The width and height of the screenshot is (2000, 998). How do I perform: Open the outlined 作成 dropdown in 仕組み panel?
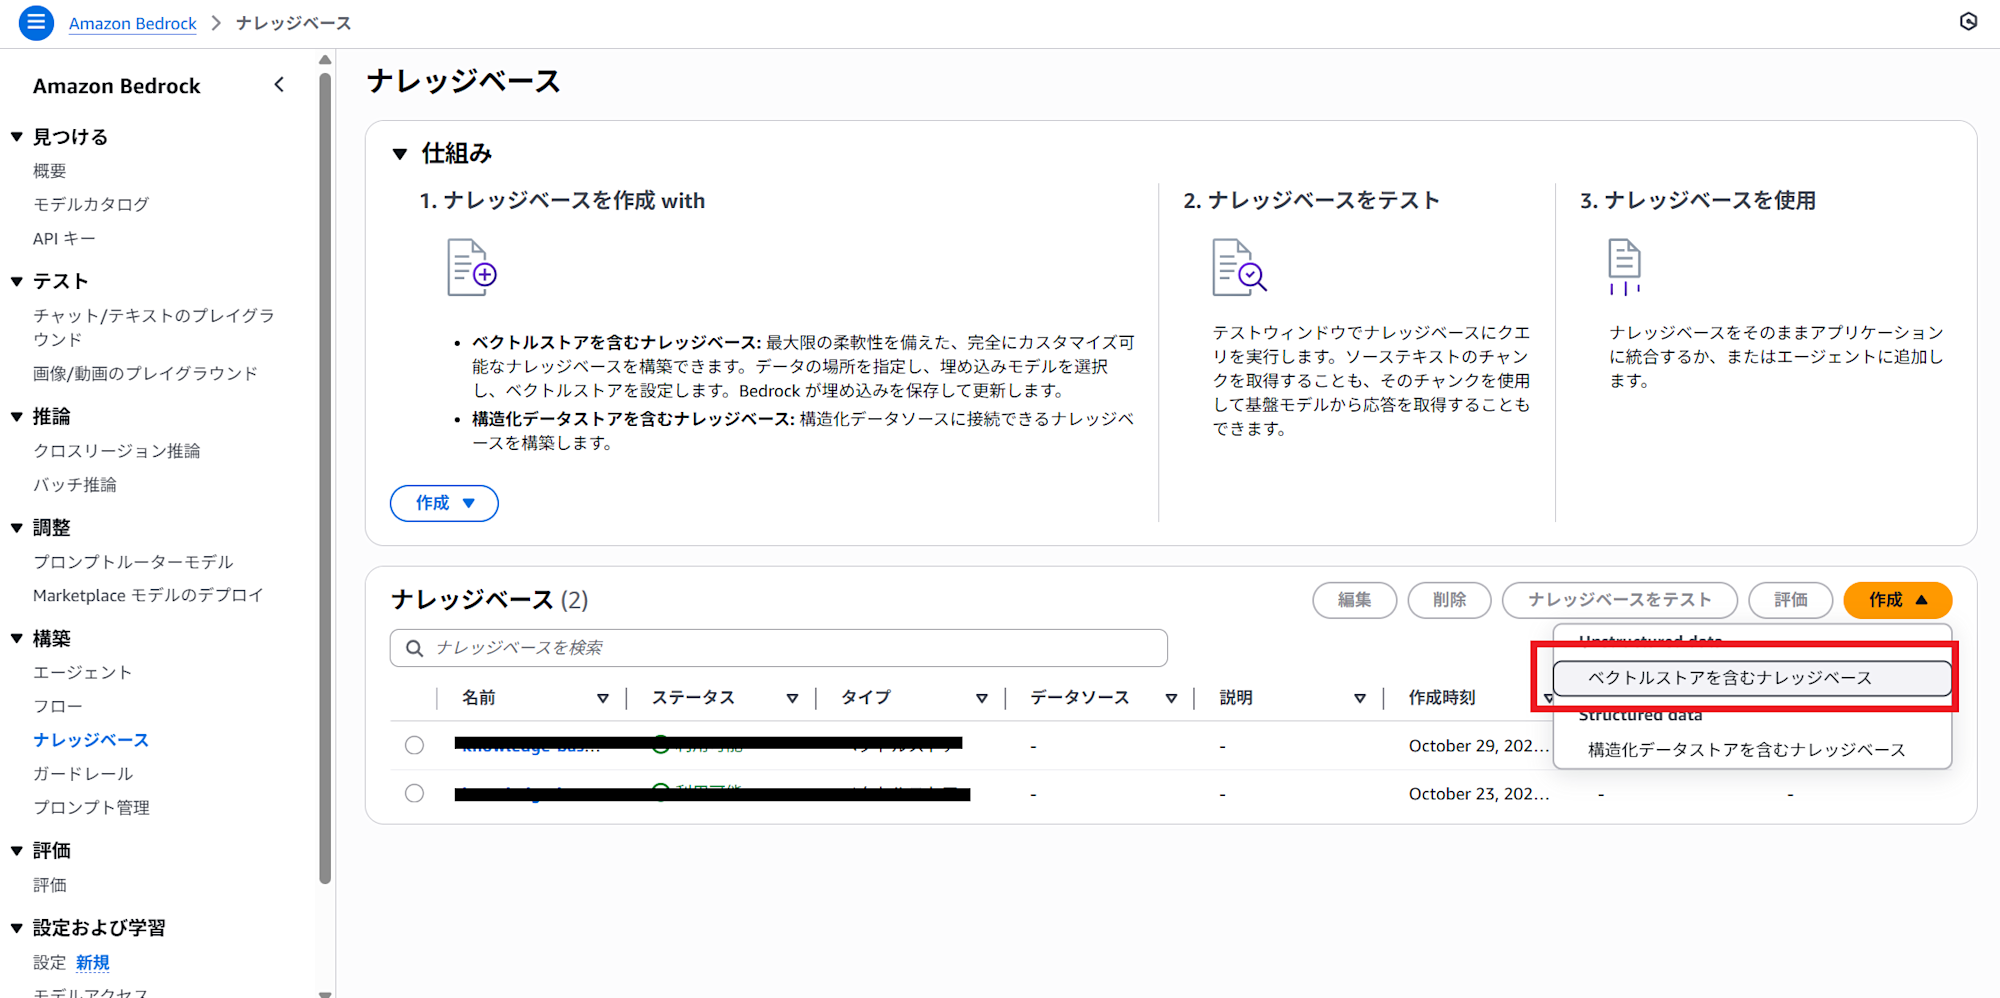(x=444, y=503)
